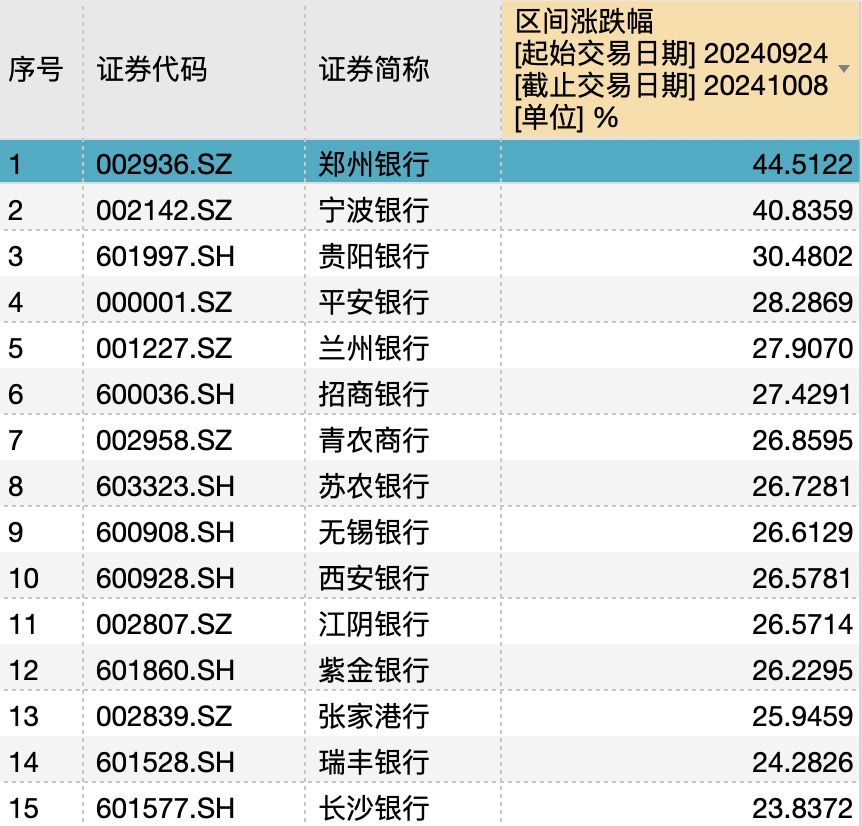Select the 西安银行 name cell
This screenshot has height=826, width=862.
click(374, 578)
